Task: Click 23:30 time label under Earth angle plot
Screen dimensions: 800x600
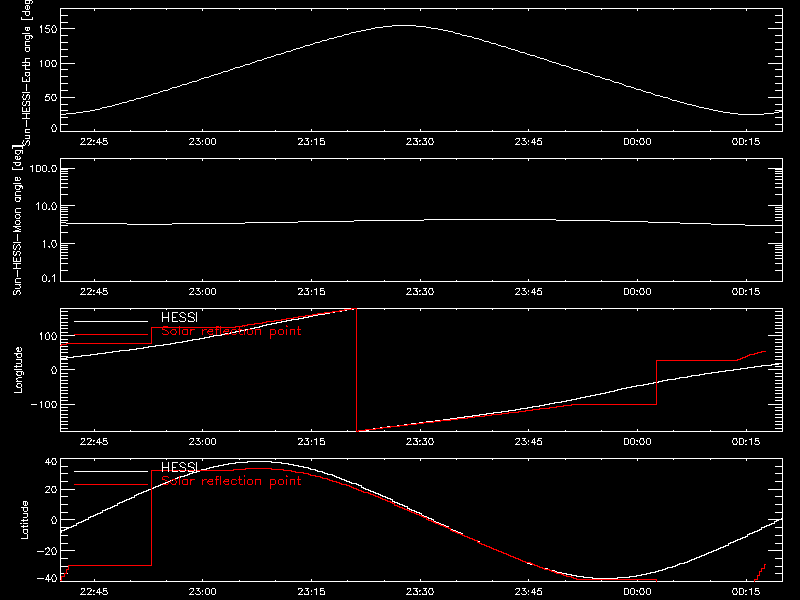Action: click(x=420, y=142)
